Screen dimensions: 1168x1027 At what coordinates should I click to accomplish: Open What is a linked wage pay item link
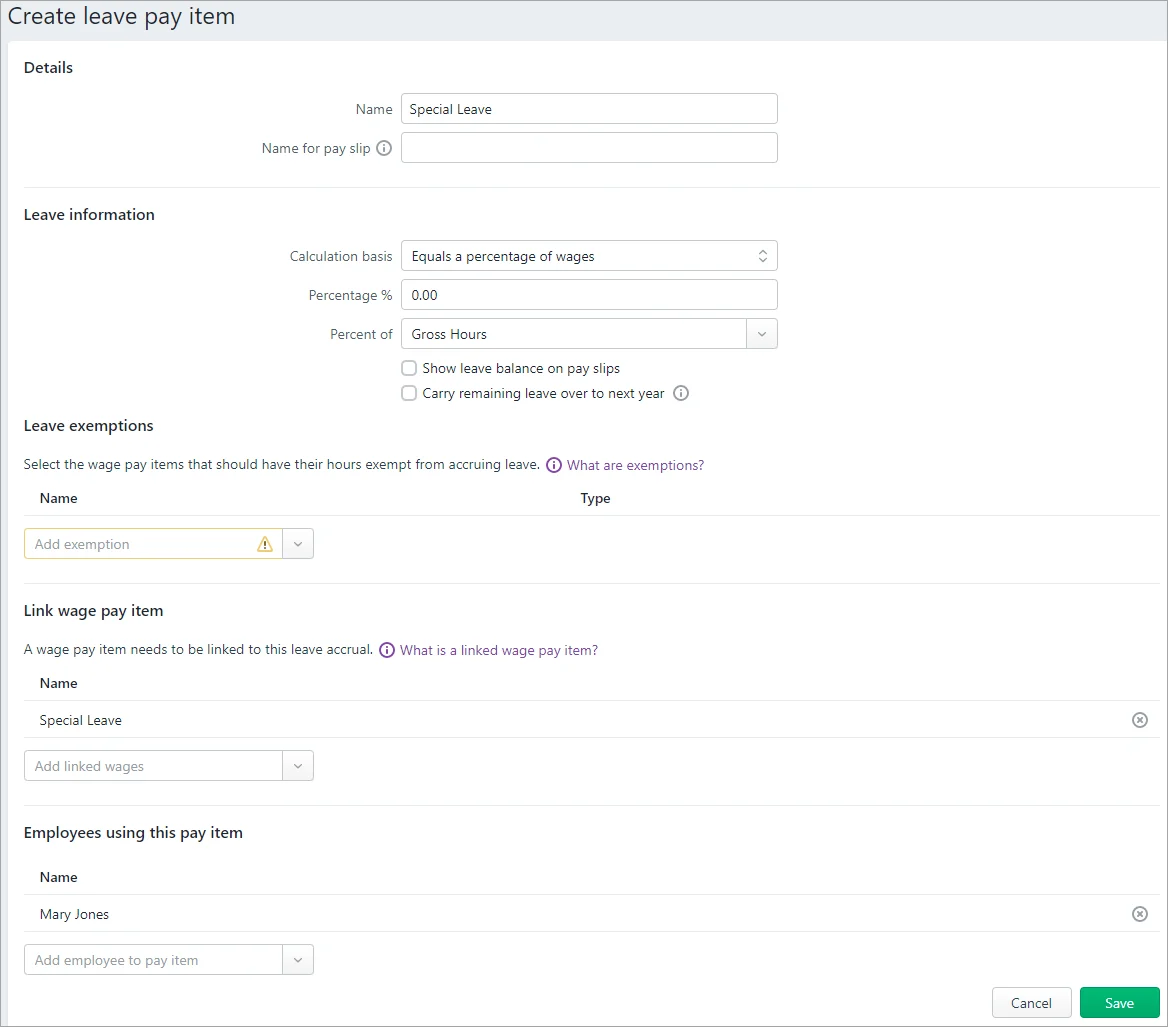[x=498, y=650]
